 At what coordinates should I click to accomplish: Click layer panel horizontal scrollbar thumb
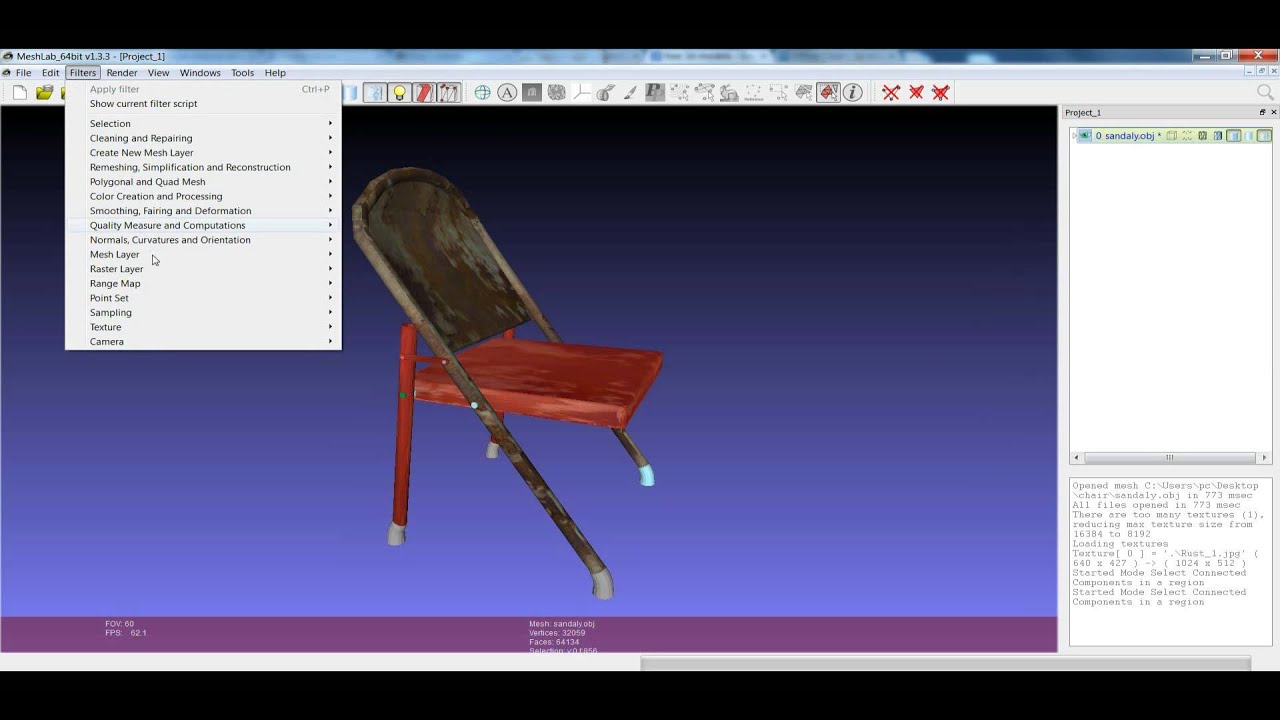point(1169,457)
